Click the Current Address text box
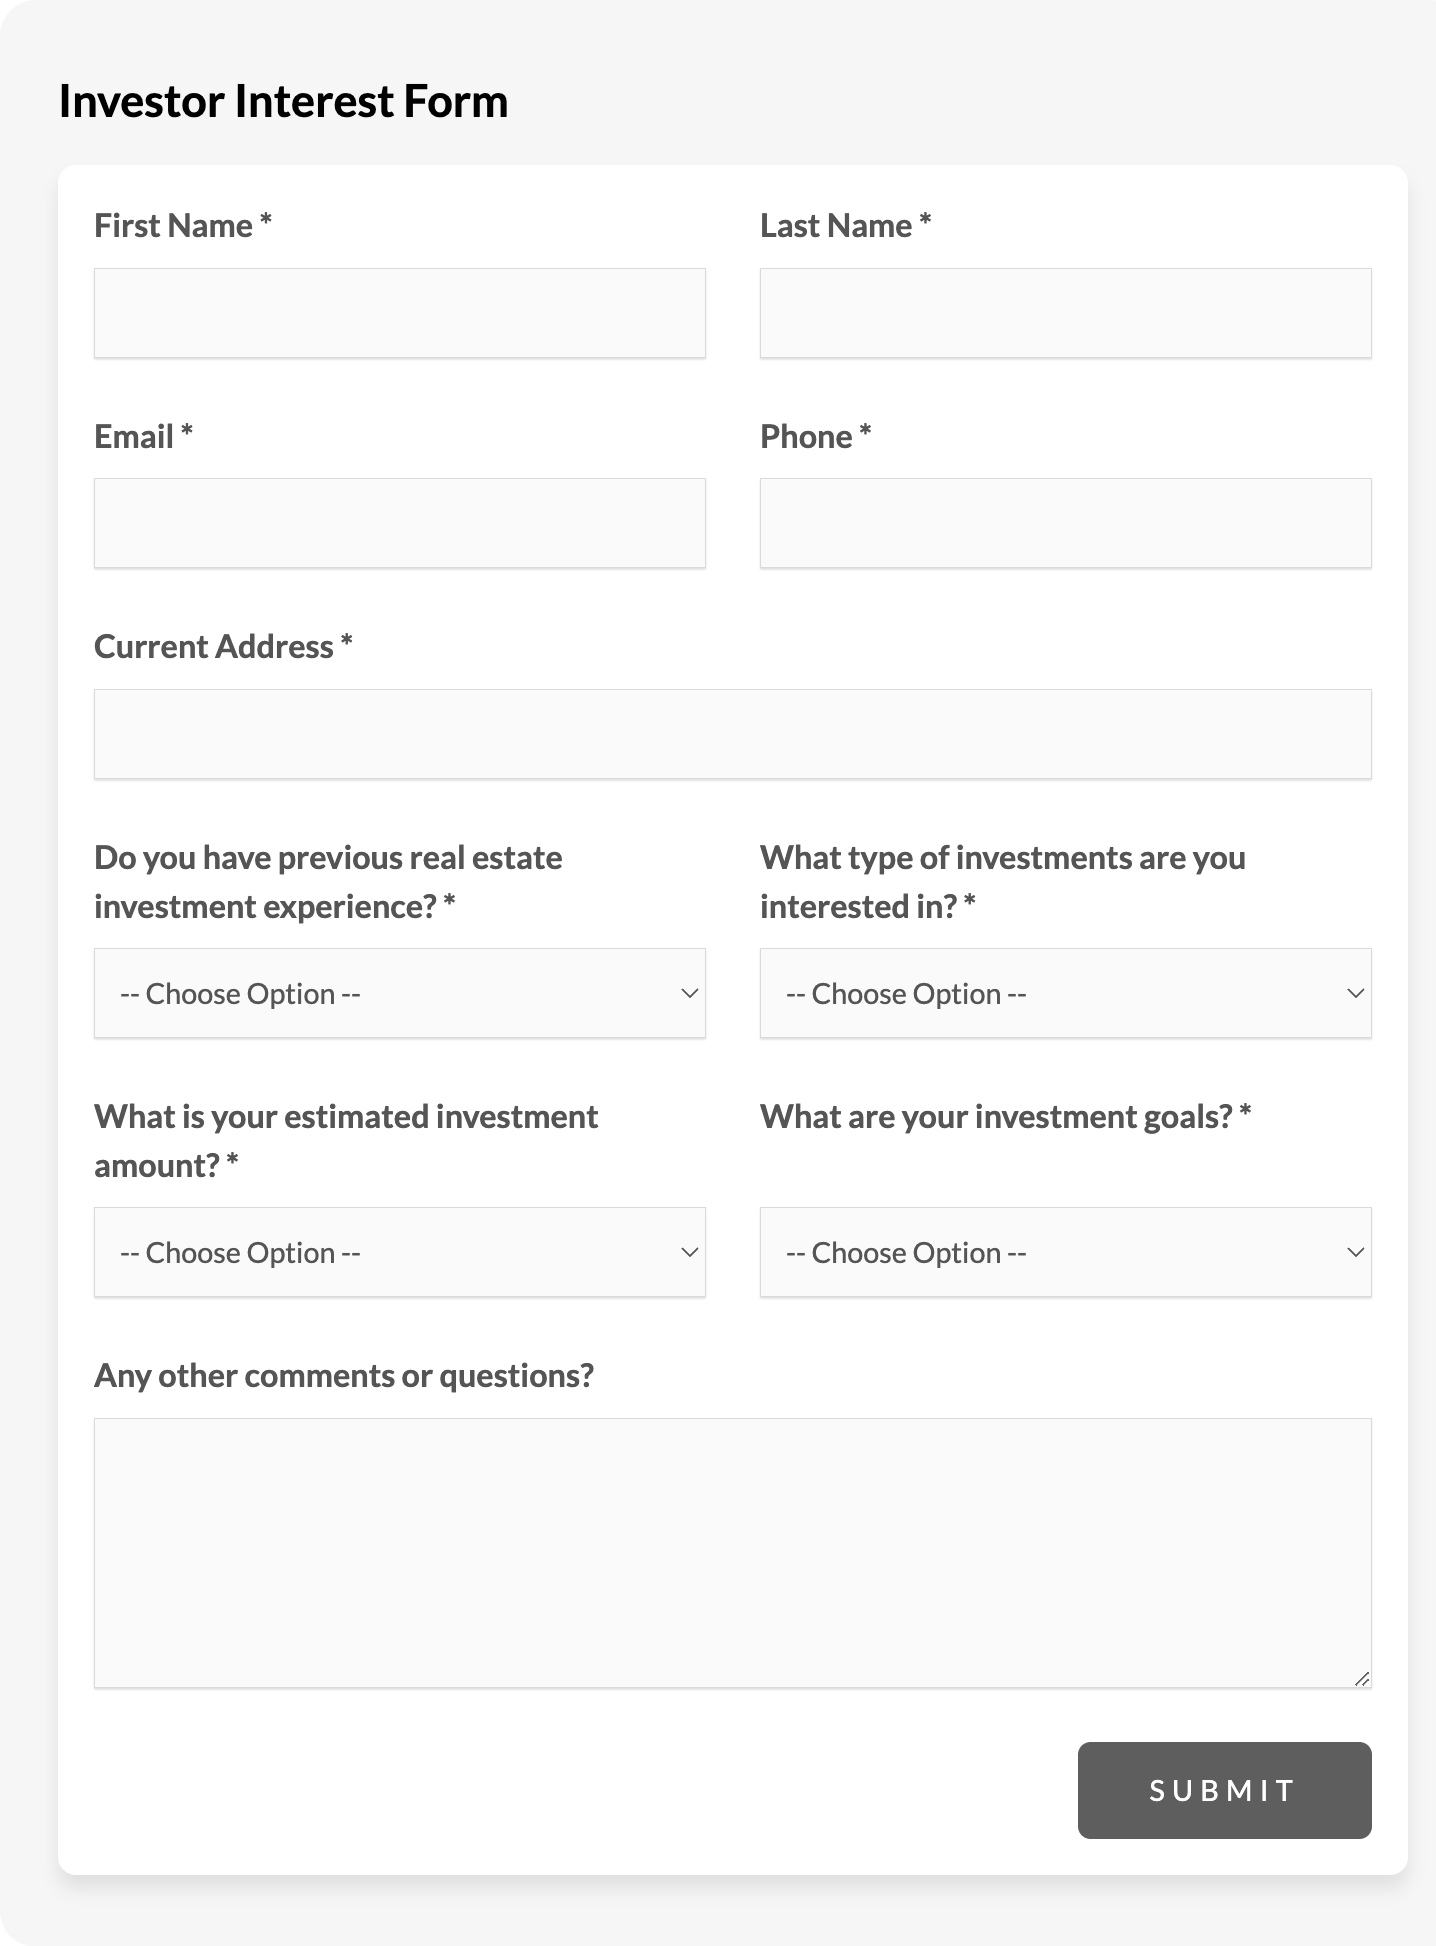This screenshot has height=1946, width=1436. 732,734
